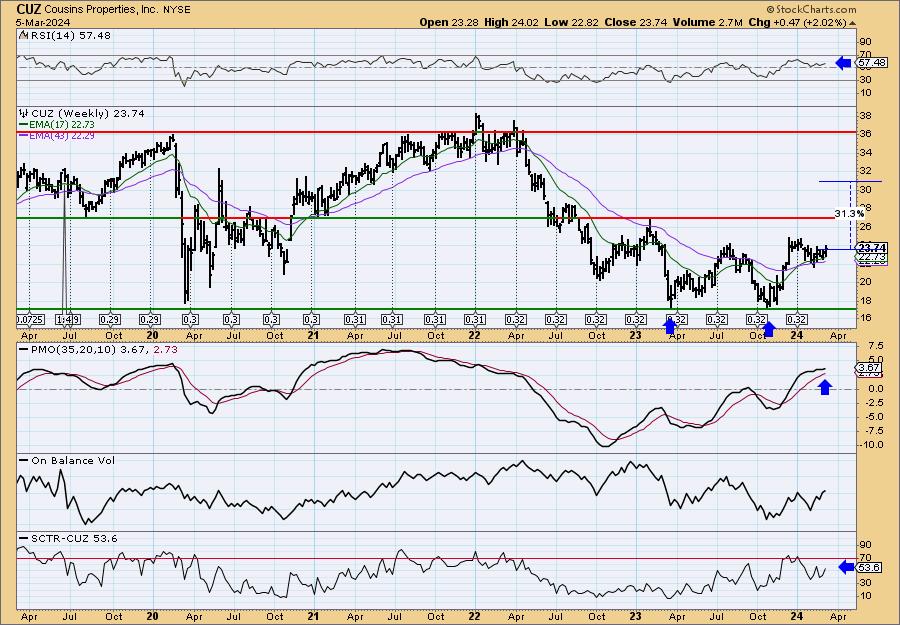Click the green EMA(17) legend line

pos(23,125)
